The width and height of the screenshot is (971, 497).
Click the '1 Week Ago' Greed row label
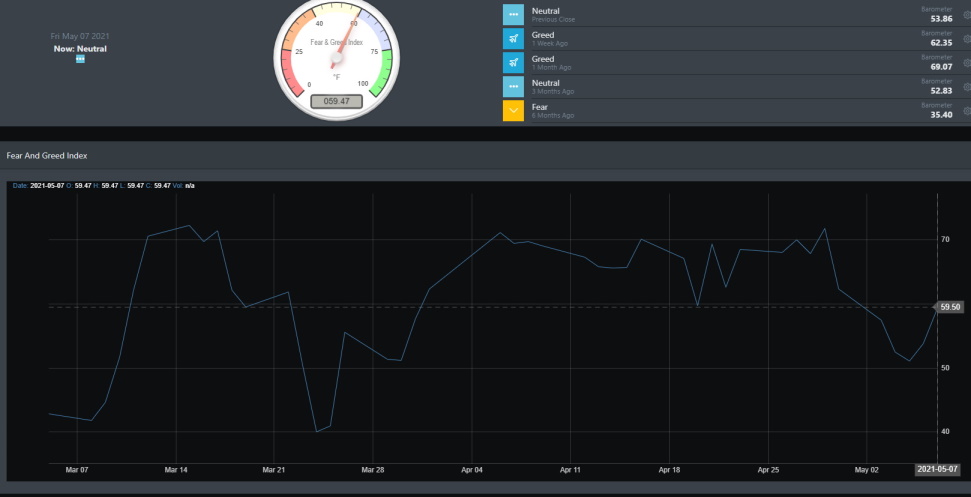tap(549, 44)
